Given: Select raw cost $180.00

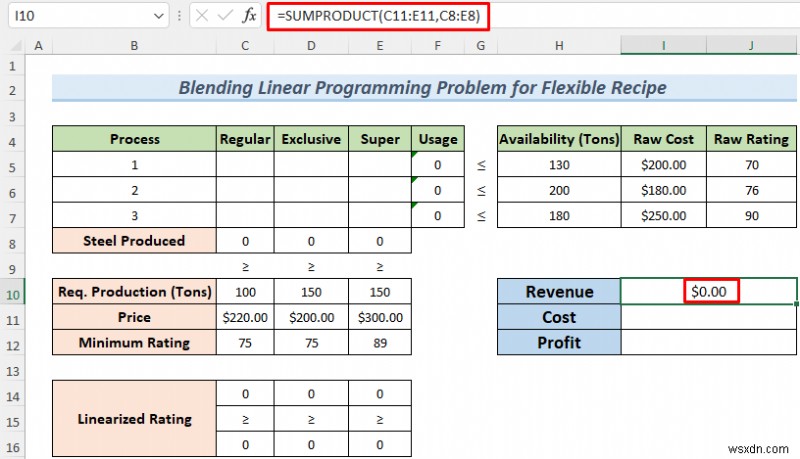Looking at the screenshot, I should 663,190.
